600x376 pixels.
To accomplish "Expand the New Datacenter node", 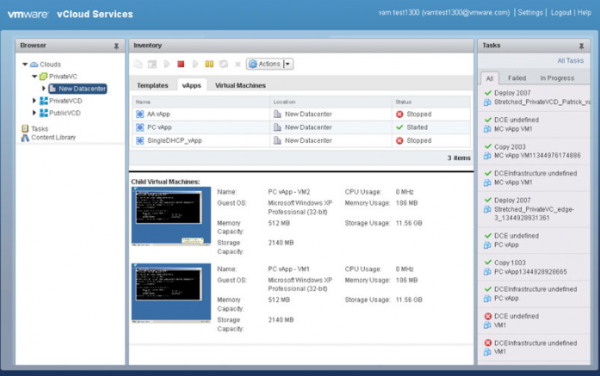I will (x=43, y=88).
